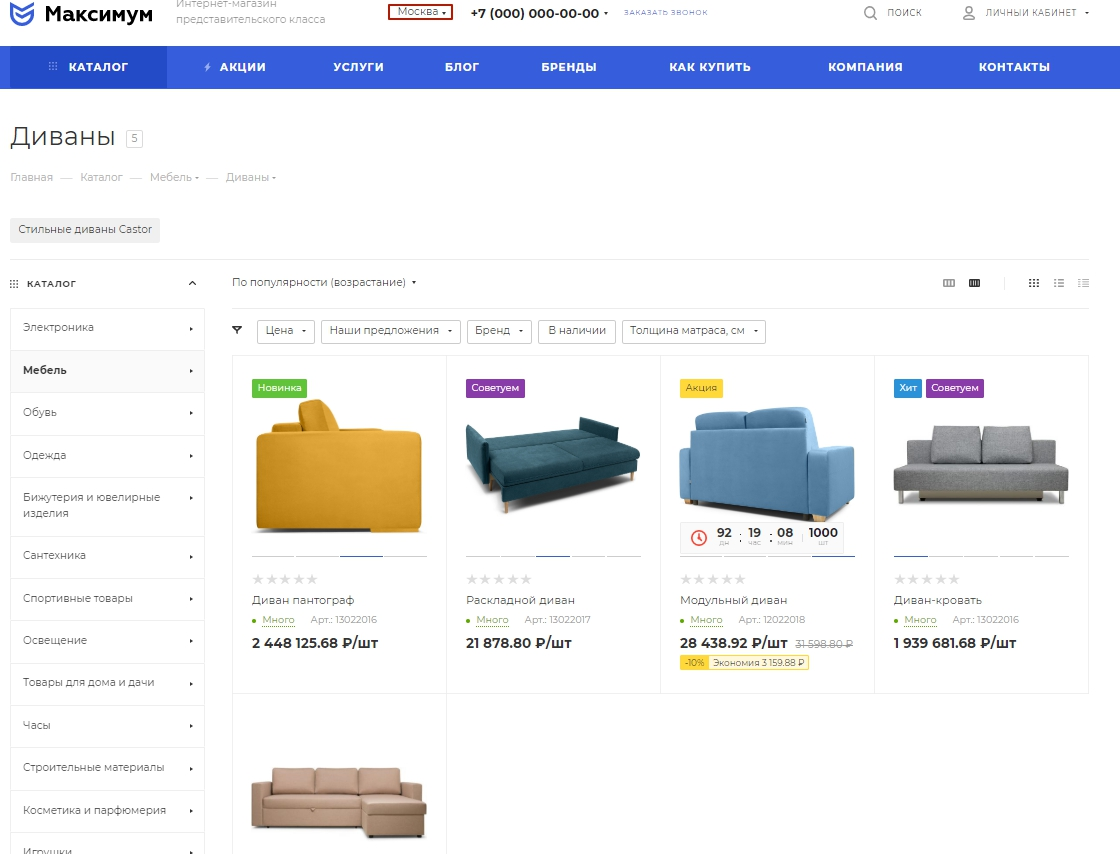
Task: Open the Бренды menu item
Action: pos(569,67)
